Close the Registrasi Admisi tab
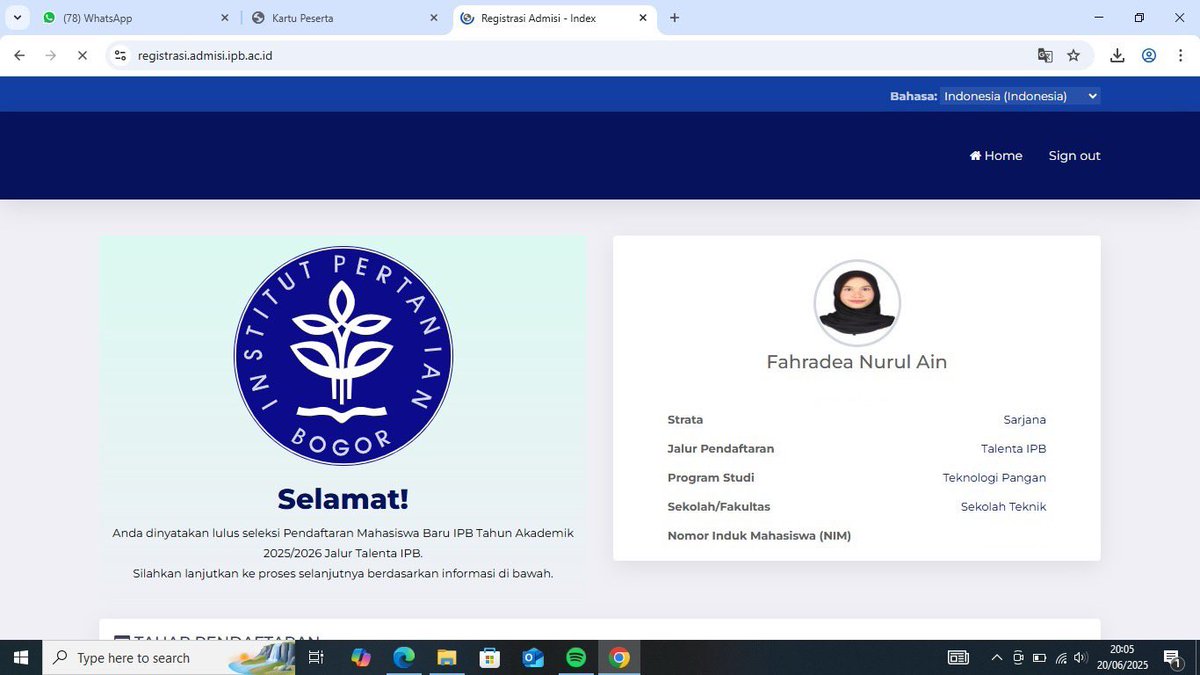This screenshot has width=1200, height=675. coord(643,18)
